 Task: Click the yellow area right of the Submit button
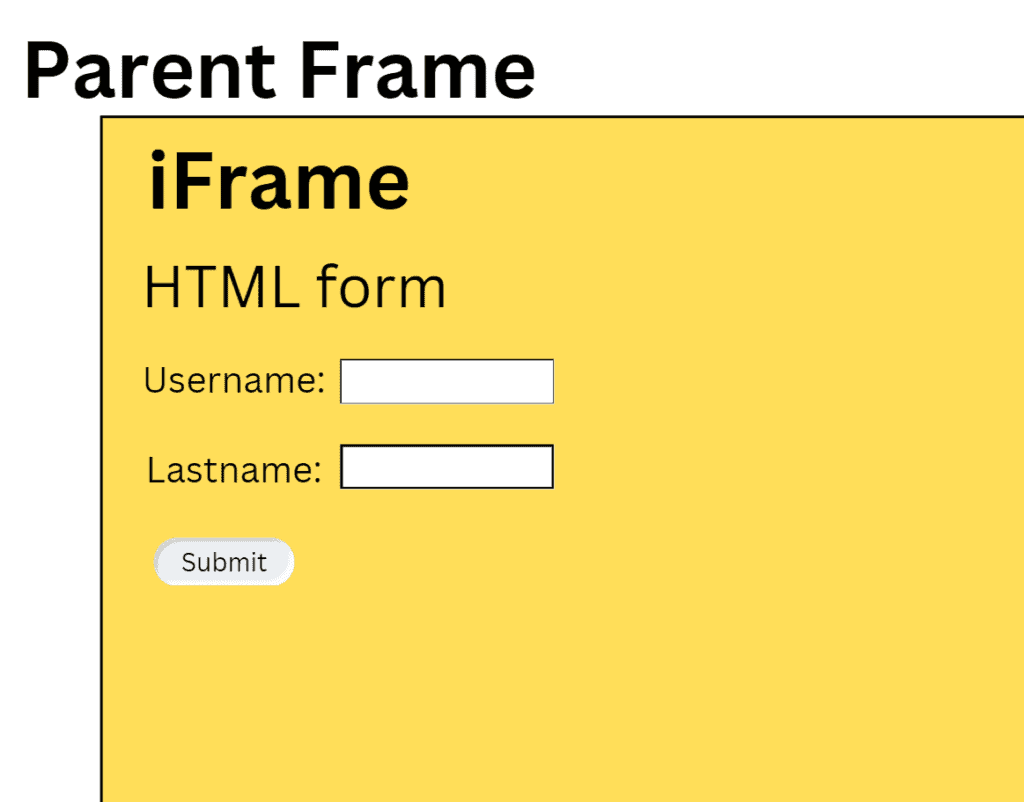click(600, 562)
